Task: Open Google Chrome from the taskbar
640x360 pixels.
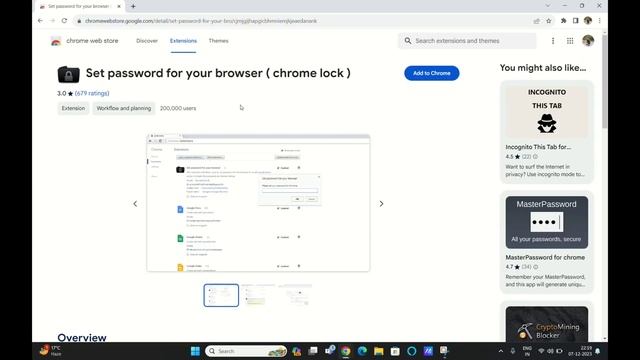Action: [346, 351]
